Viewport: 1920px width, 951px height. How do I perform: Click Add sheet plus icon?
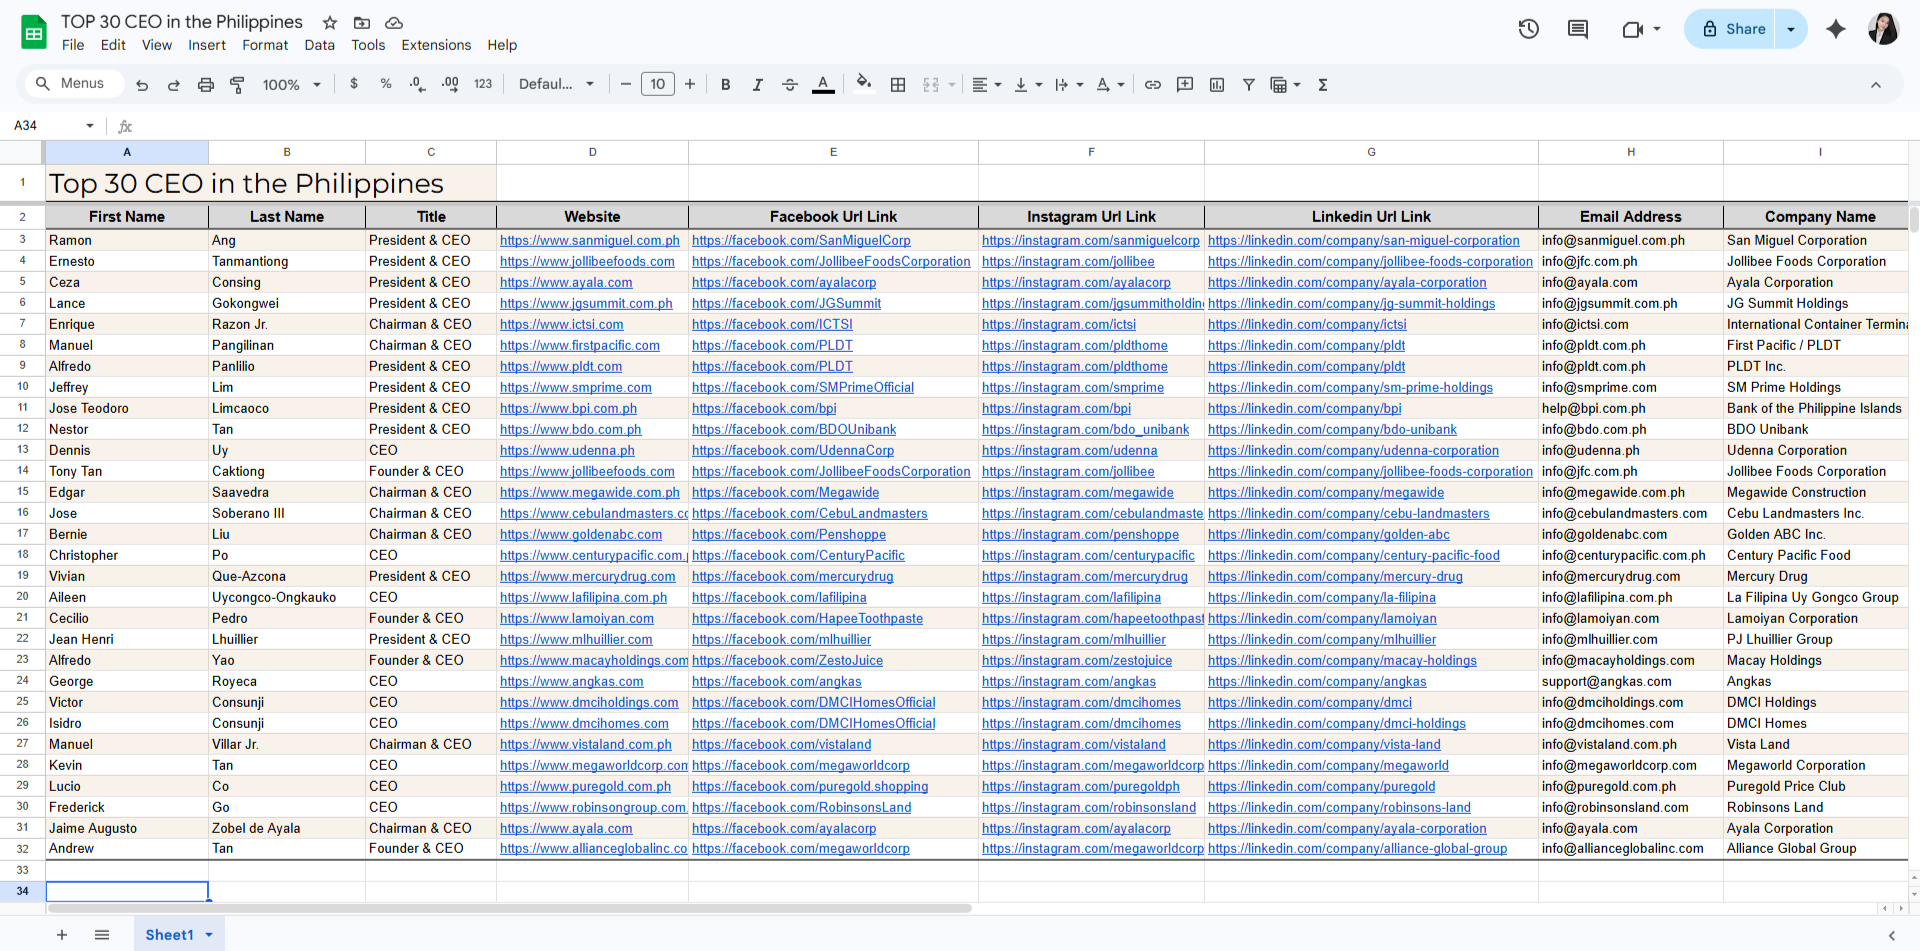(x=62, y=935)
